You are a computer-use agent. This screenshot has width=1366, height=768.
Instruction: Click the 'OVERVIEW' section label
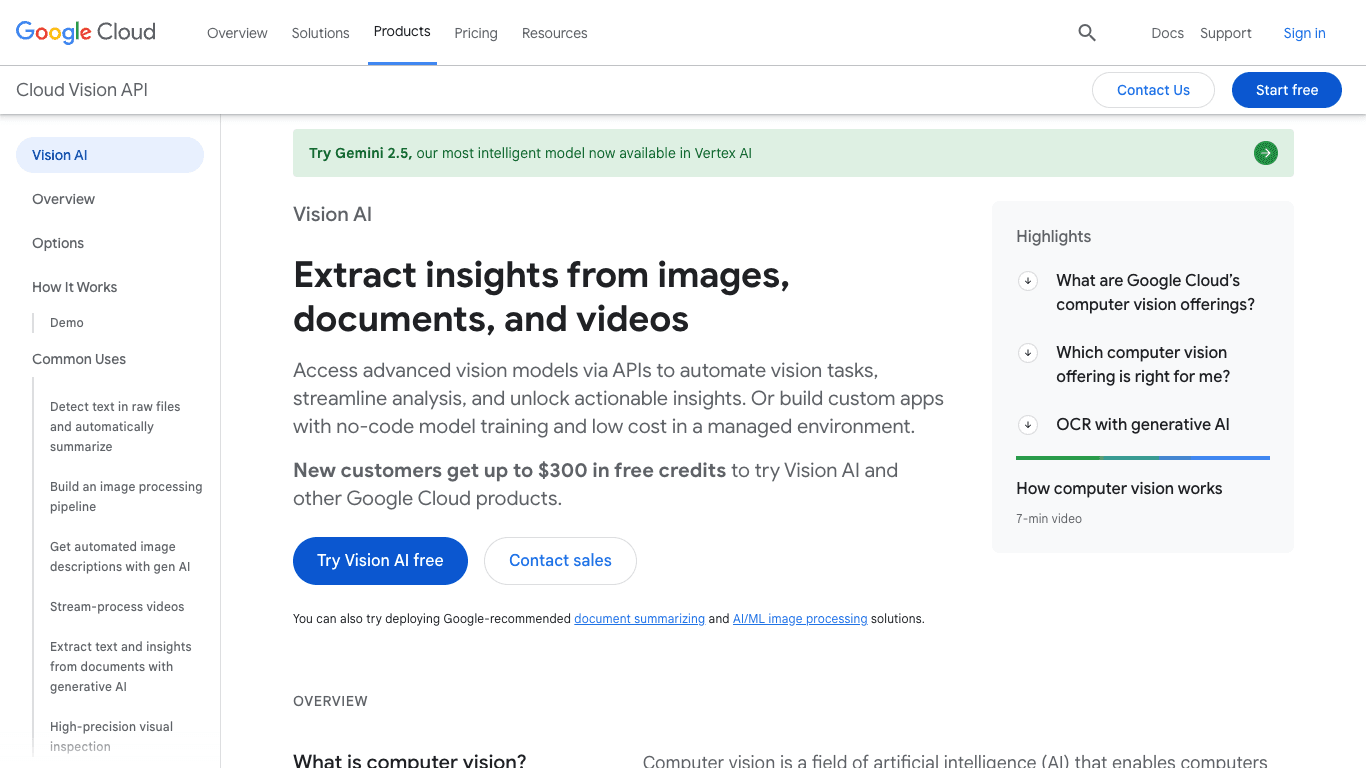coord(330,701)
